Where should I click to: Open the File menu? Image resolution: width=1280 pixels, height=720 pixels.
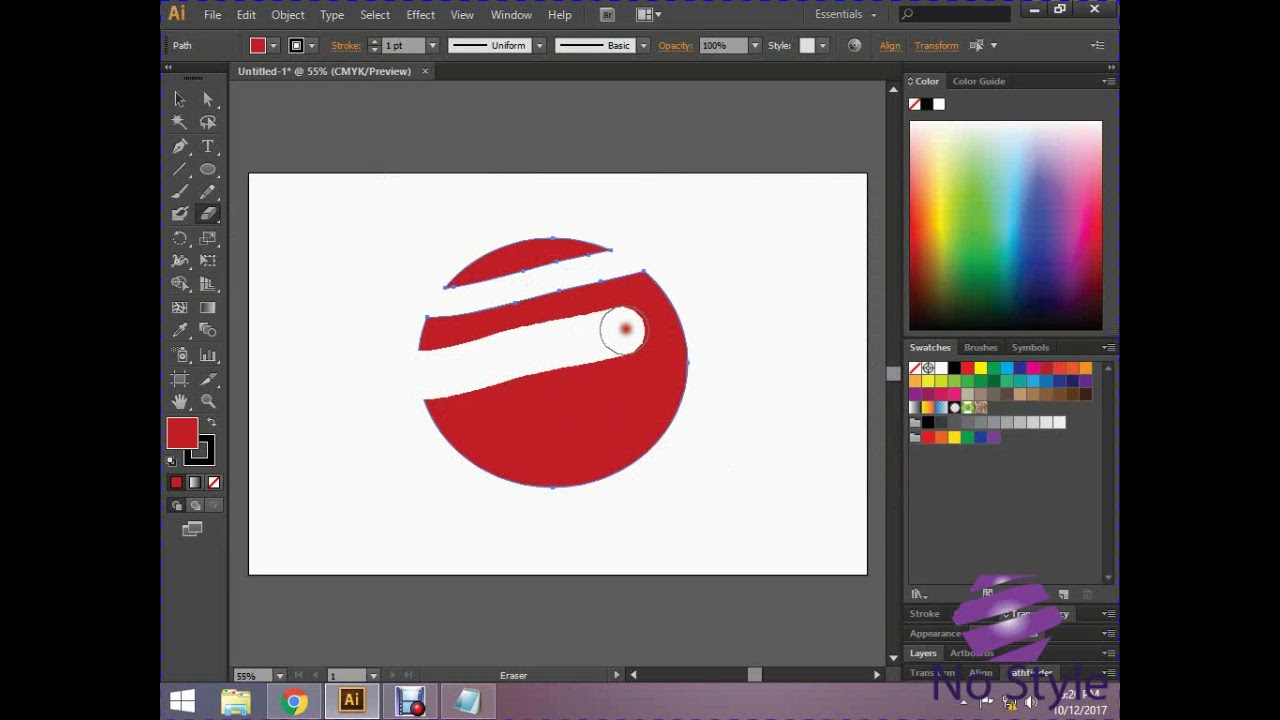(212, 15)
